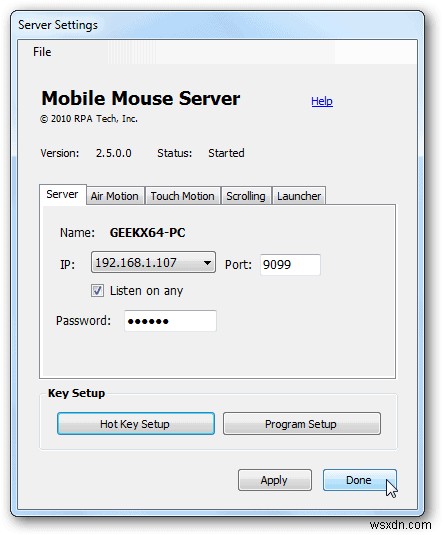Viewport: 443px width, 535px height.
Task: Switch to the Touch Motion tab
Action: [183, 196]
